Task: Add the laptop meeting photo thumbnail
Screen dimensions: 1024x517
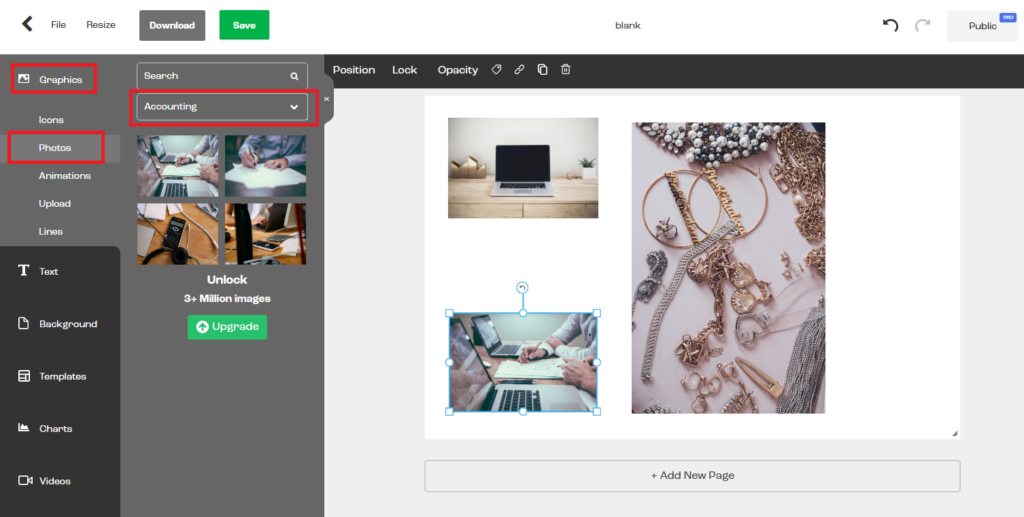Action: click(178, 166)
